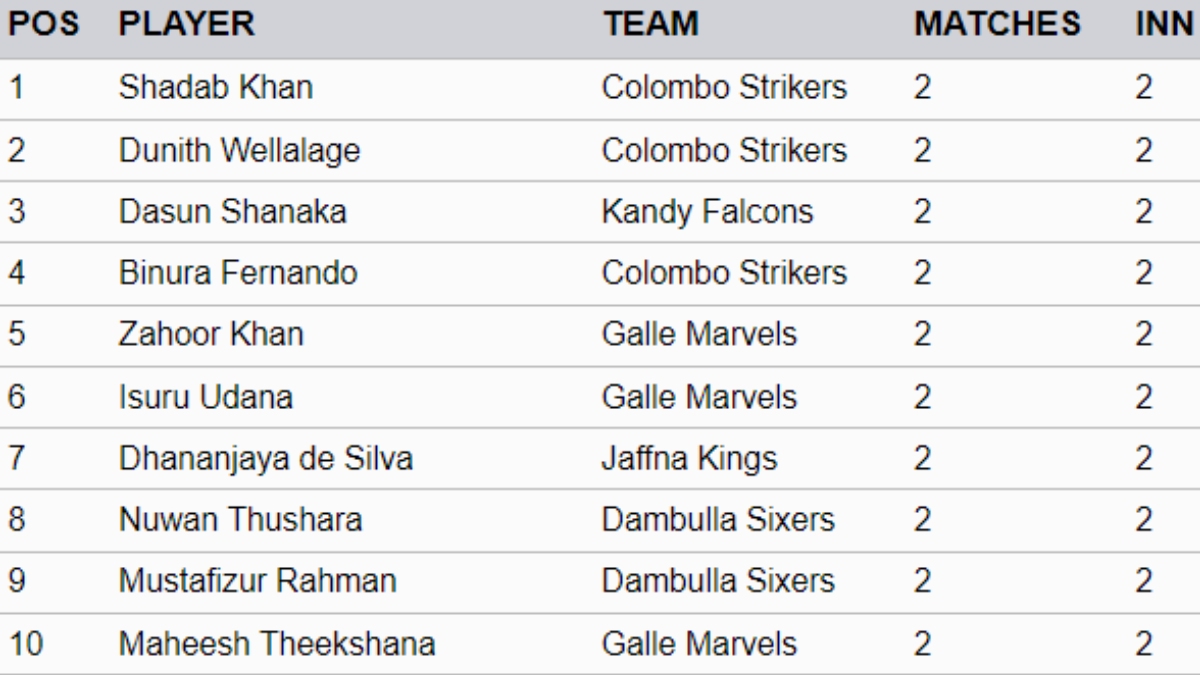Select Mustafizur Rahman entry
1200x675 pixels.
tap(257, 581)
